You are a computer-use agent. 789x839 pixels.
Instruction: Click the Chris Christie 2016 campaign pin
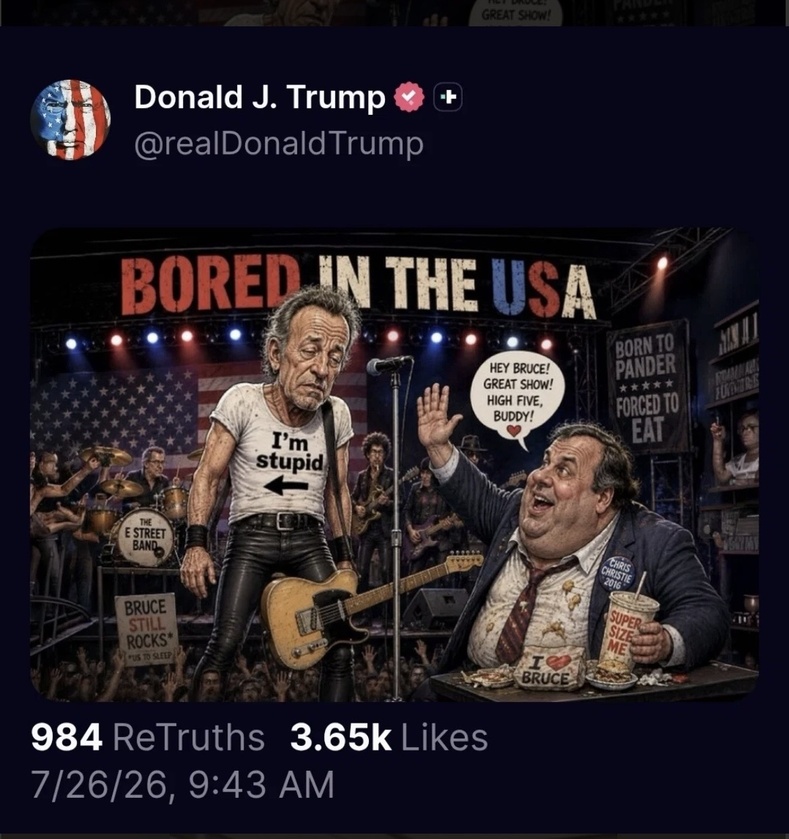coord(617,574)
